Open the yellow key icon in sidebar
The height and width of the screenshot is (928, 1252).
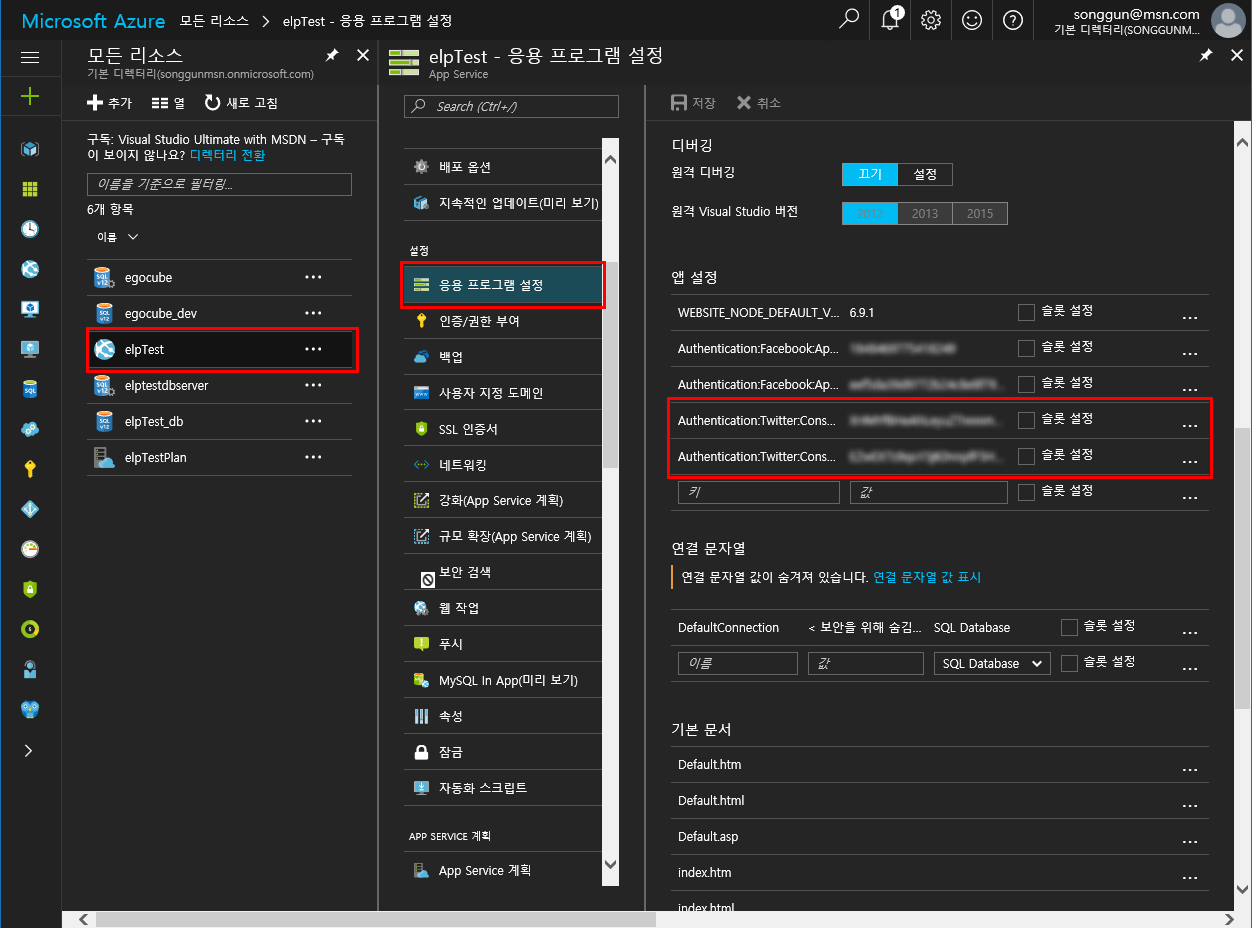30,469
